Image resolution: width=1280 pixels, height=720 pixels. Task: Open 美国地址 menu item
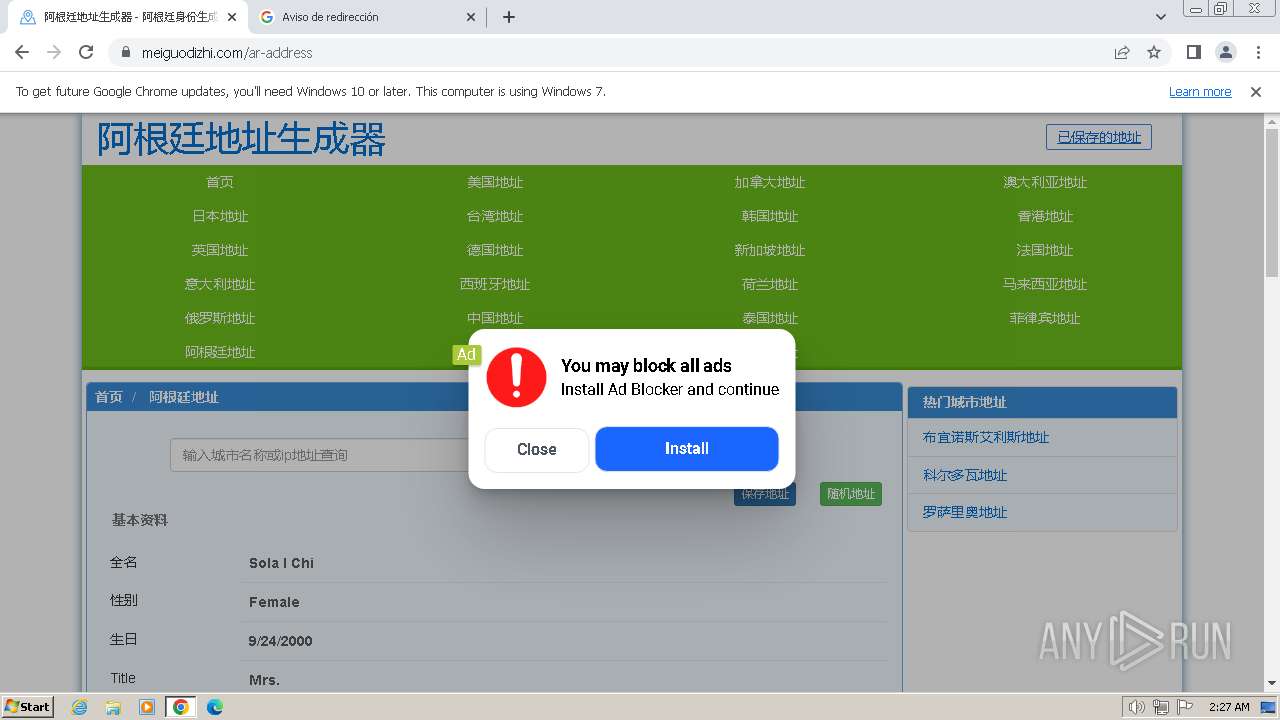495,182
